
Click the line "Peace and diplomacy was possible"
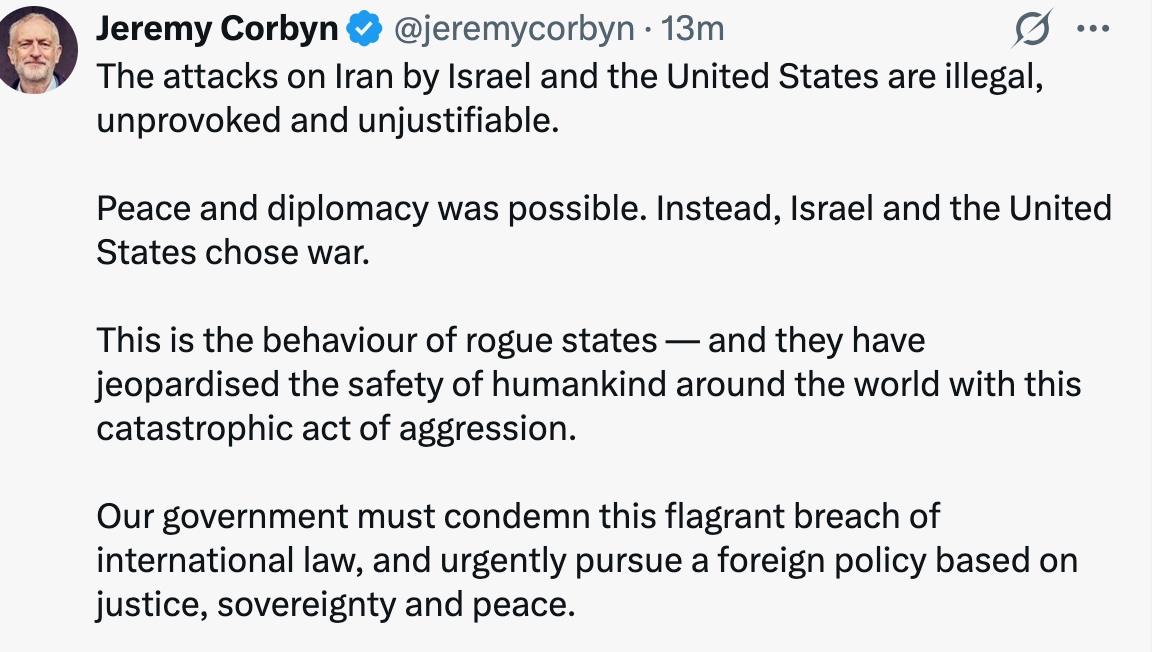coord(604,208)
